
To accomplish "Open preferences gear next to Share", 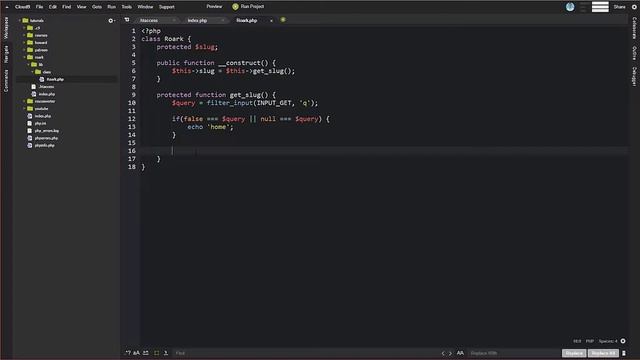I will click(634, 7).
